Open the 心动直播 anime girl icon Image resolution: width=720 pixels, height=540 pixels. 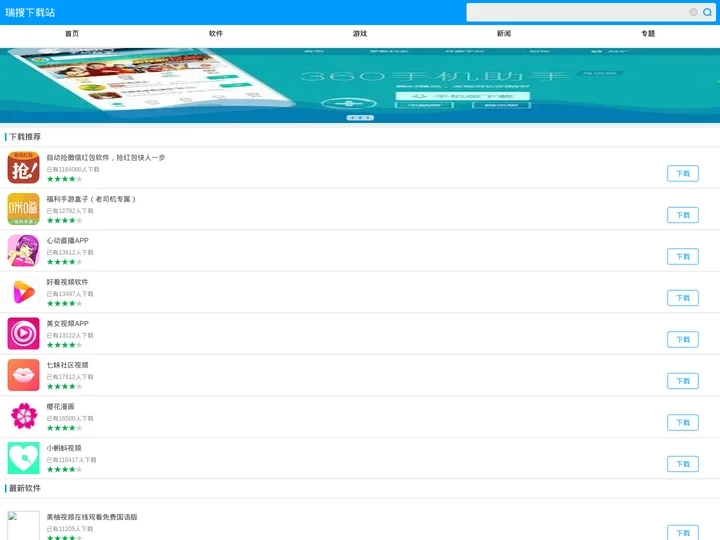23,251
